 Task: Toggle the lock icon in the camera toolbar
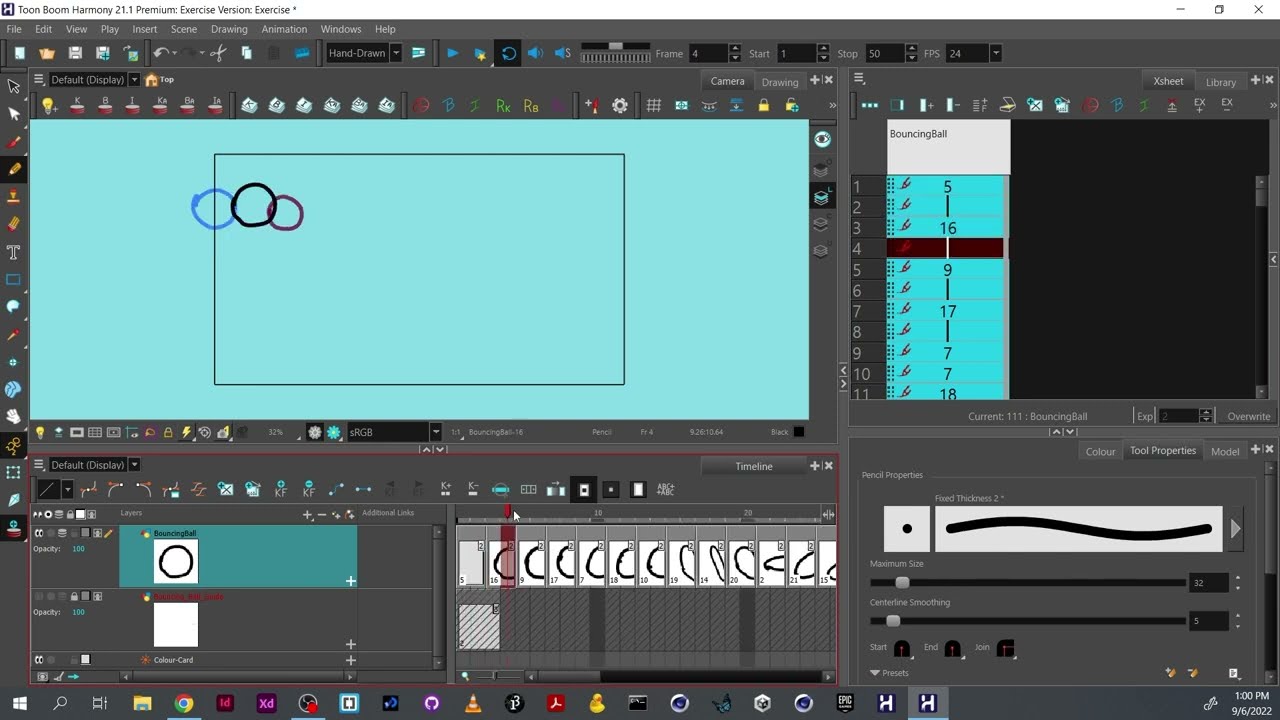click(764, 105)
